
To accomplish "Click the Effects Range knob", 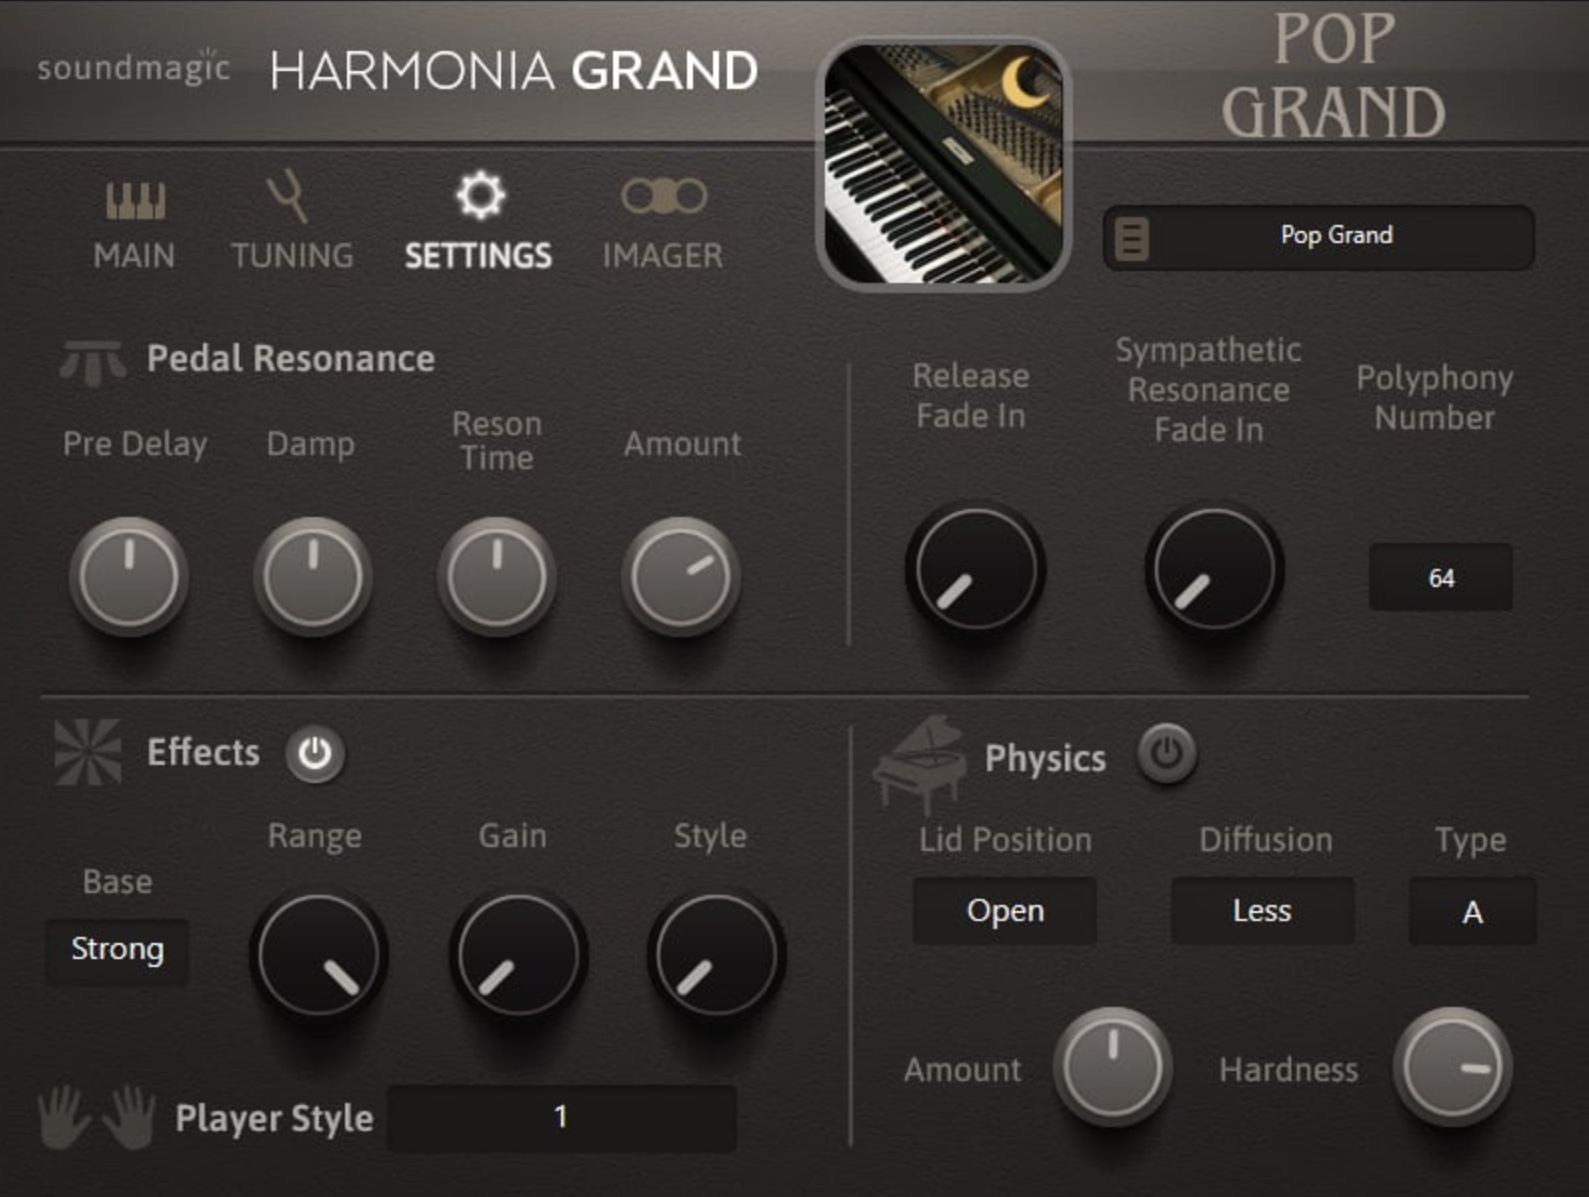I will click(318, 954).
